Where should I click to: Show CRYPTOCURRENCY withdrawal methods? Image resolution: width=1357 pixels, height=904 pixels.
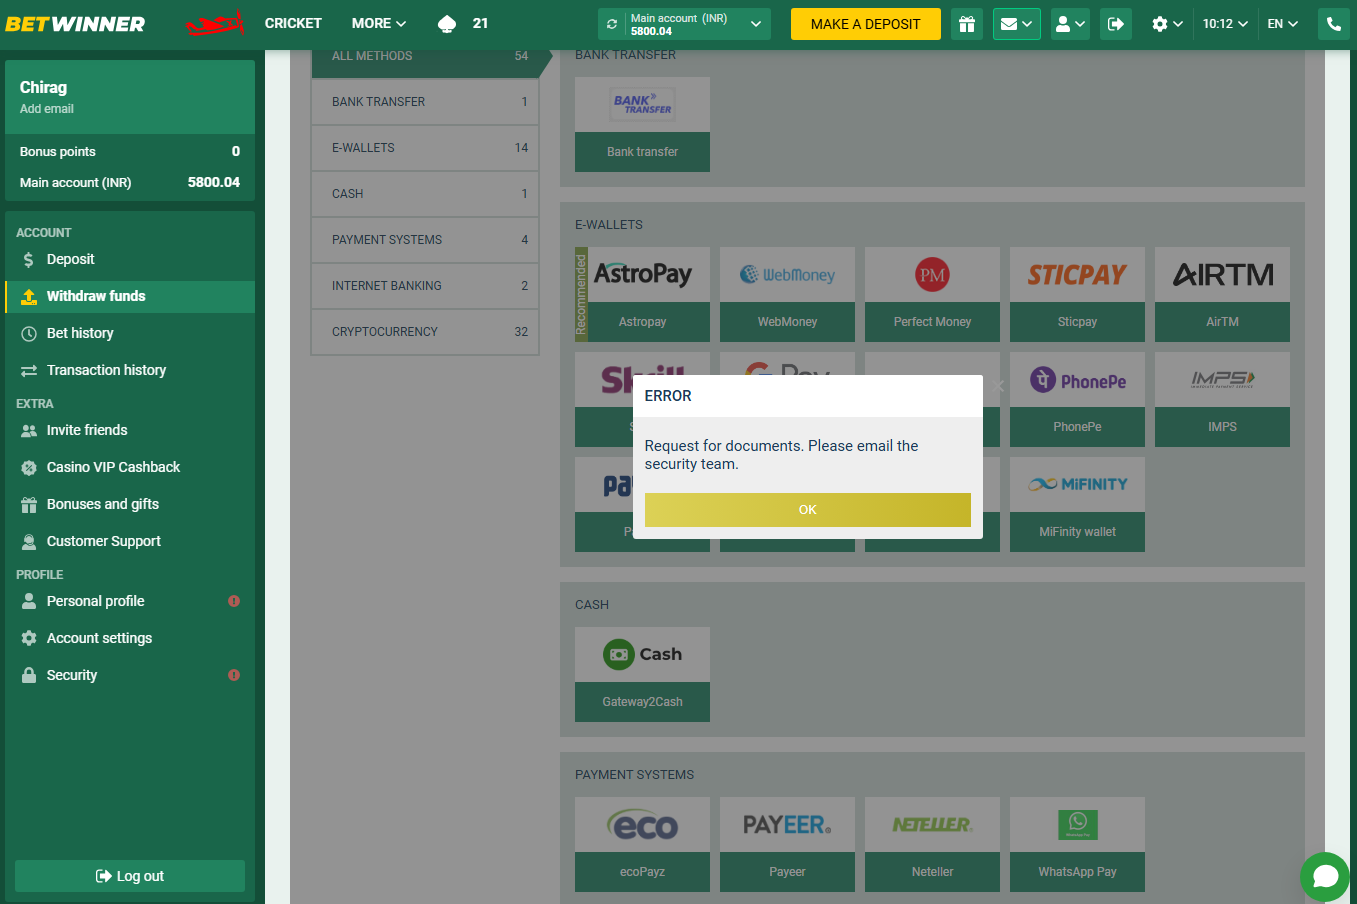[x=425, y=332]
